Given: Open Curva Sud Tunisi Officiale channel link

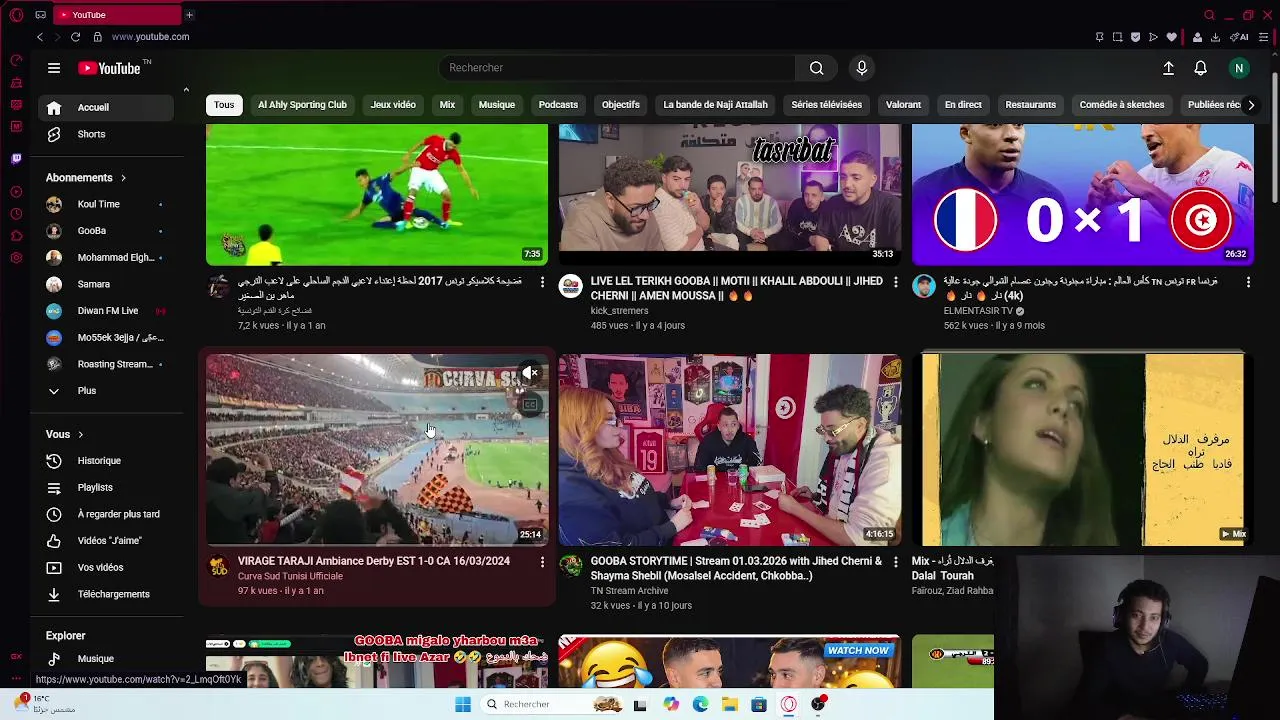Looking at the screenshot, I should [x=290, y=576].
